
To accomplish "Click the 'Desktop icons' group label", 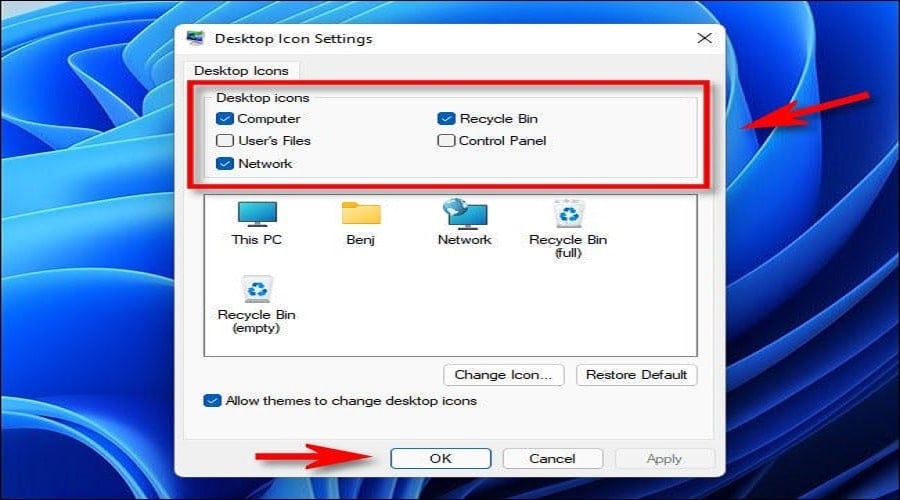I will click(263, 98).
